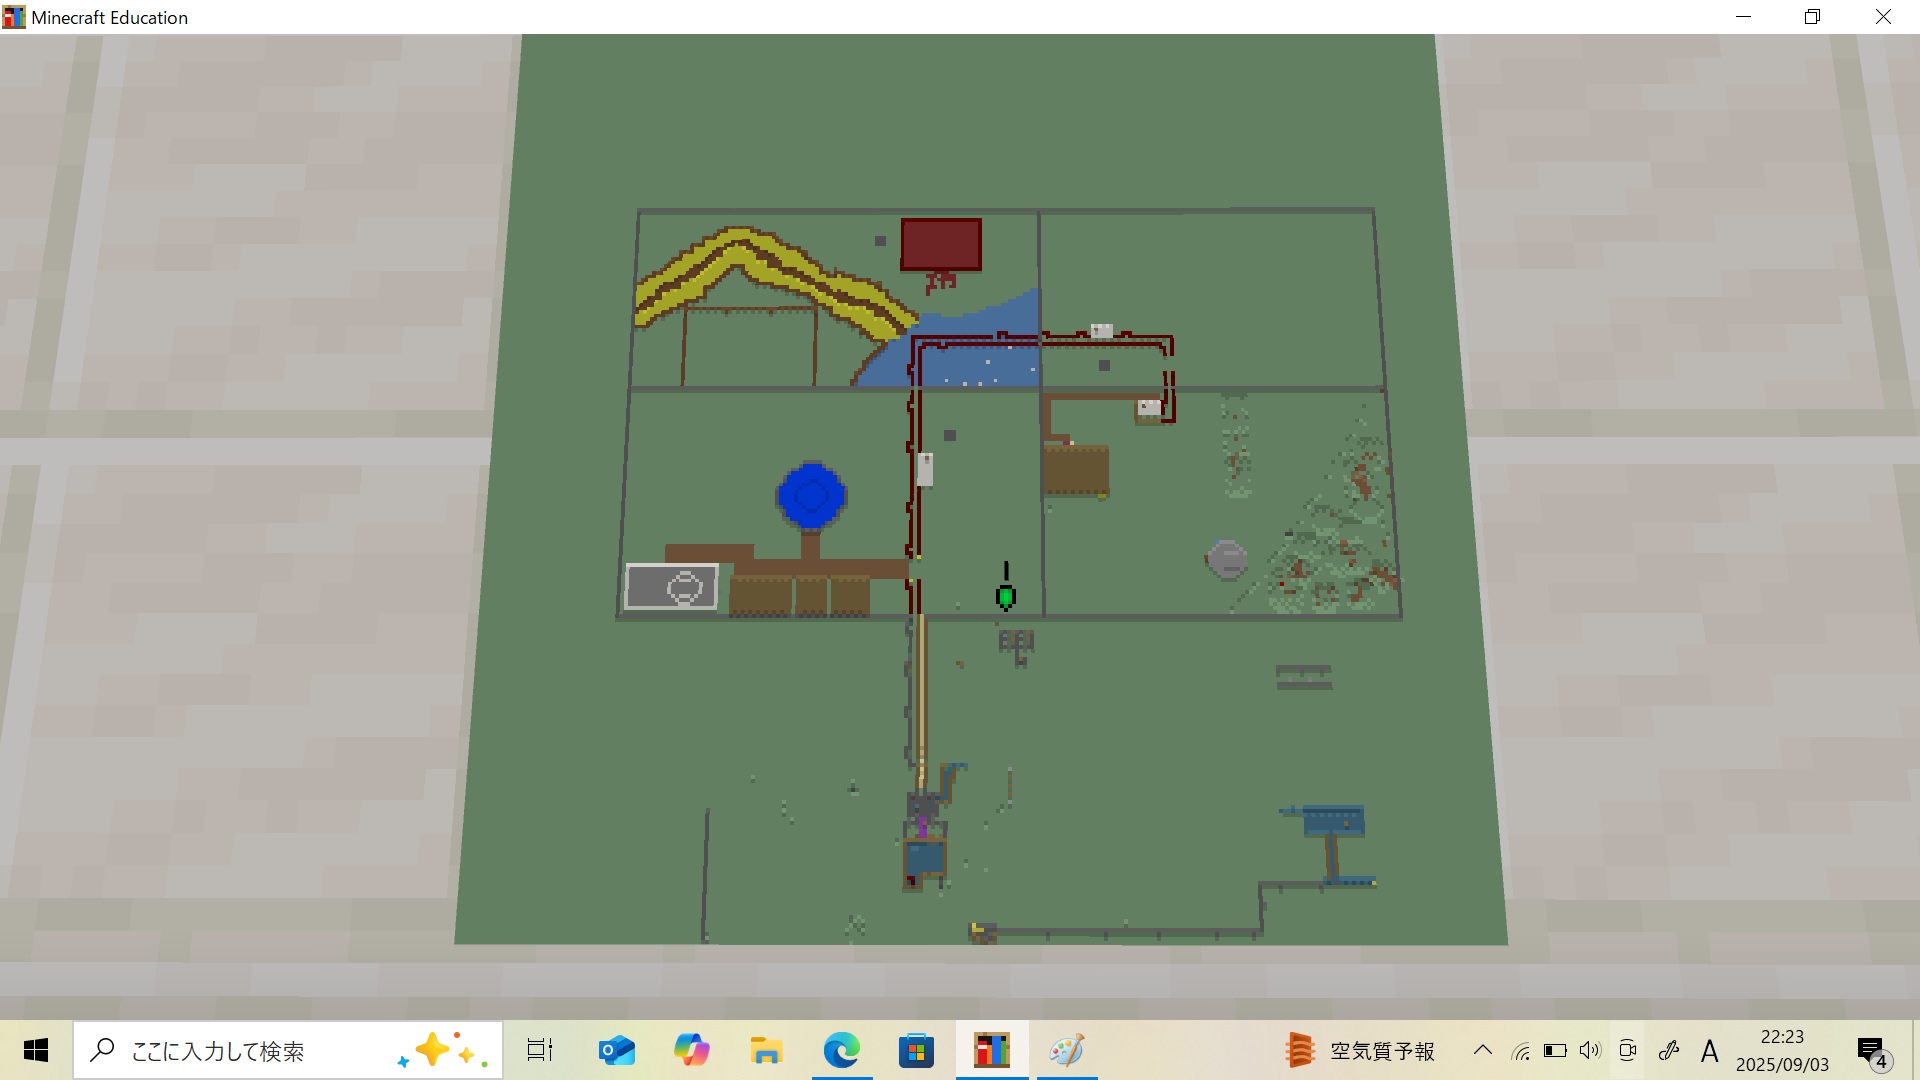Open File Explorer from taskbar

(x=766, y=1051)
